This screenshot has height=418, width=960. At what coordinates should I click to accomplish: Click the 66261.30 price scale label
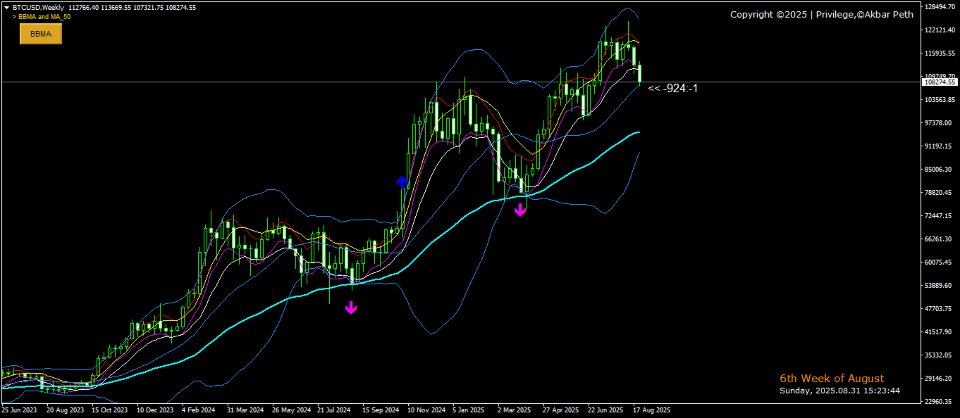(x=938, y=239)
